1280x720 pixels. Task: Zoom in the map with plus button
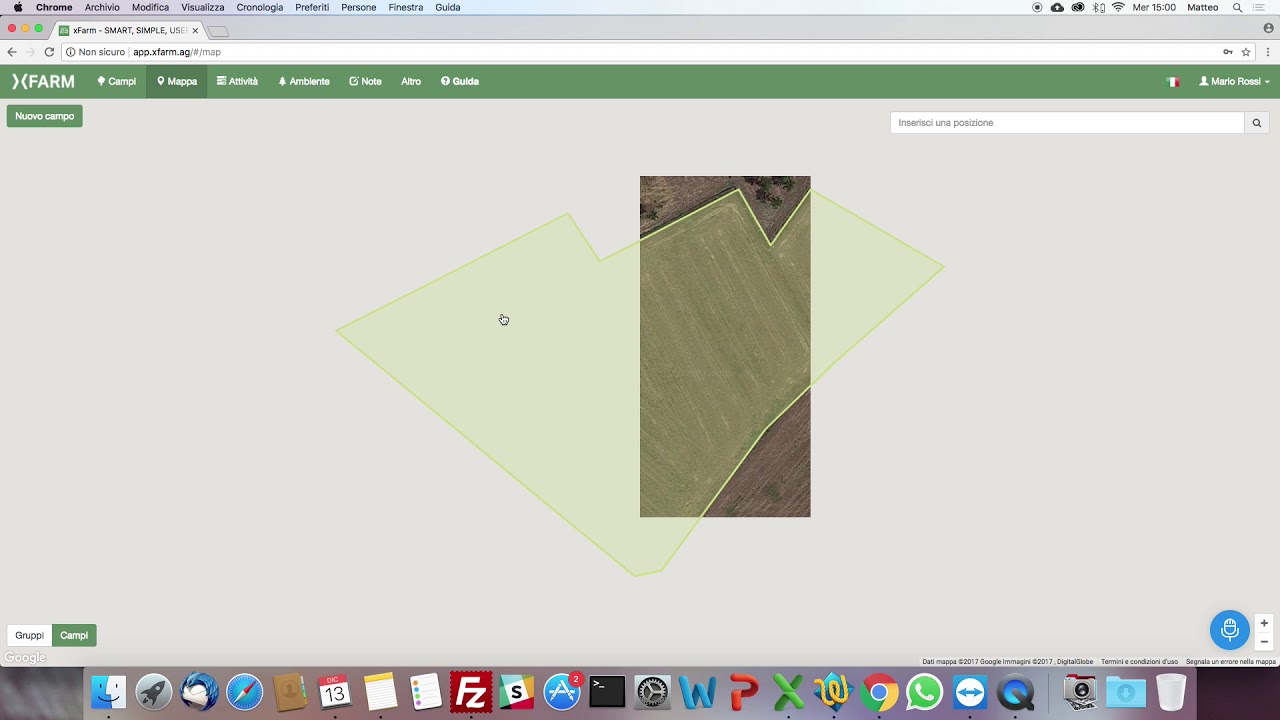click(x=1264, y=623)
